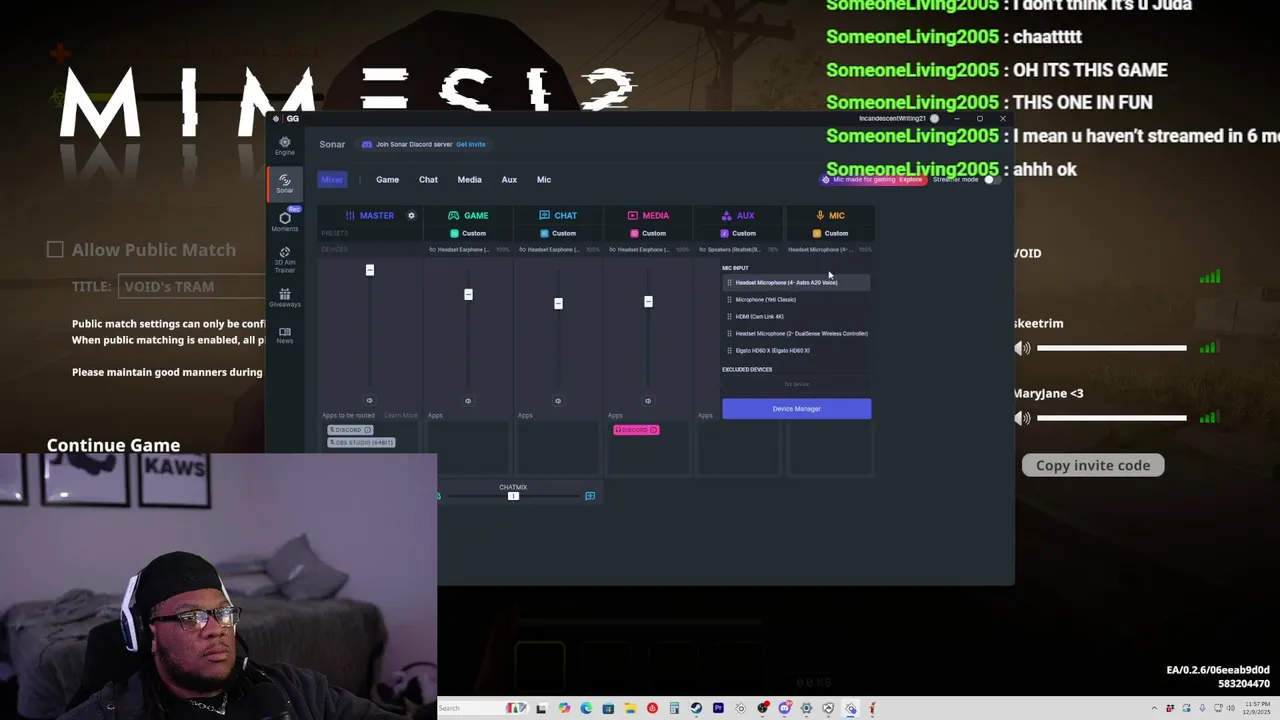Viewport: 1280px width, 720px height.
Task: Open the 3D Aim Trainer sidebar item
Action: 285,260
